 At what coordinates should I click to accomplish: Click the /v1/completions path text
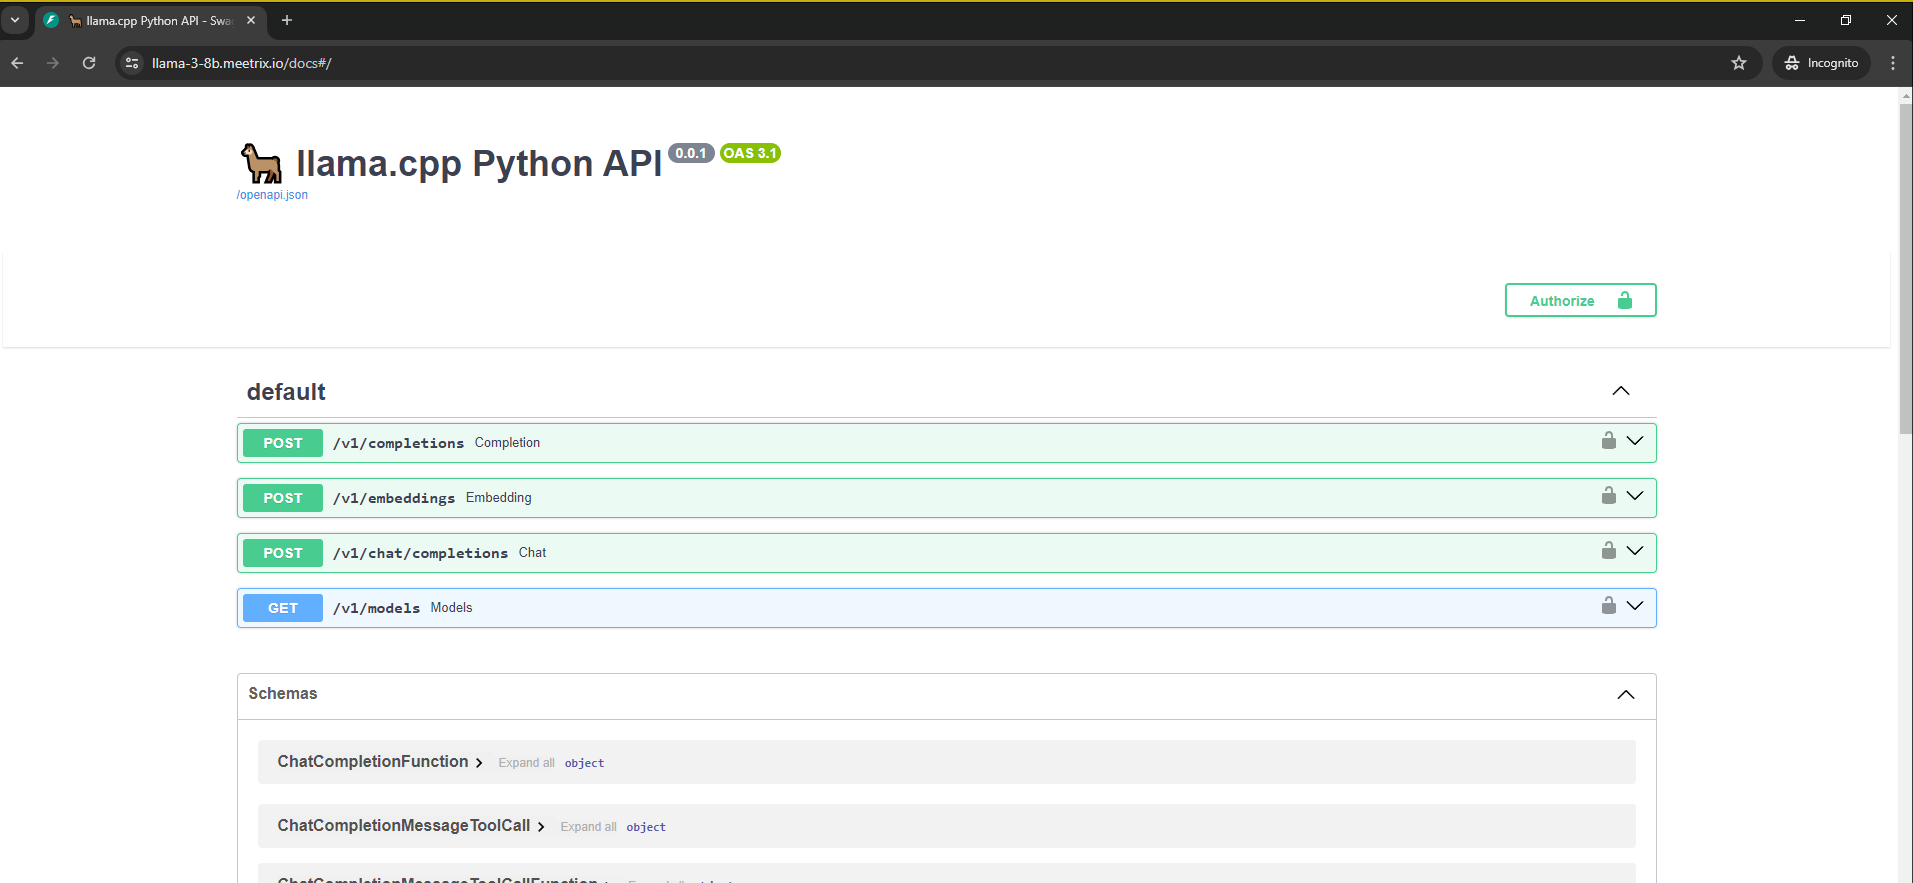click(398, 443)
